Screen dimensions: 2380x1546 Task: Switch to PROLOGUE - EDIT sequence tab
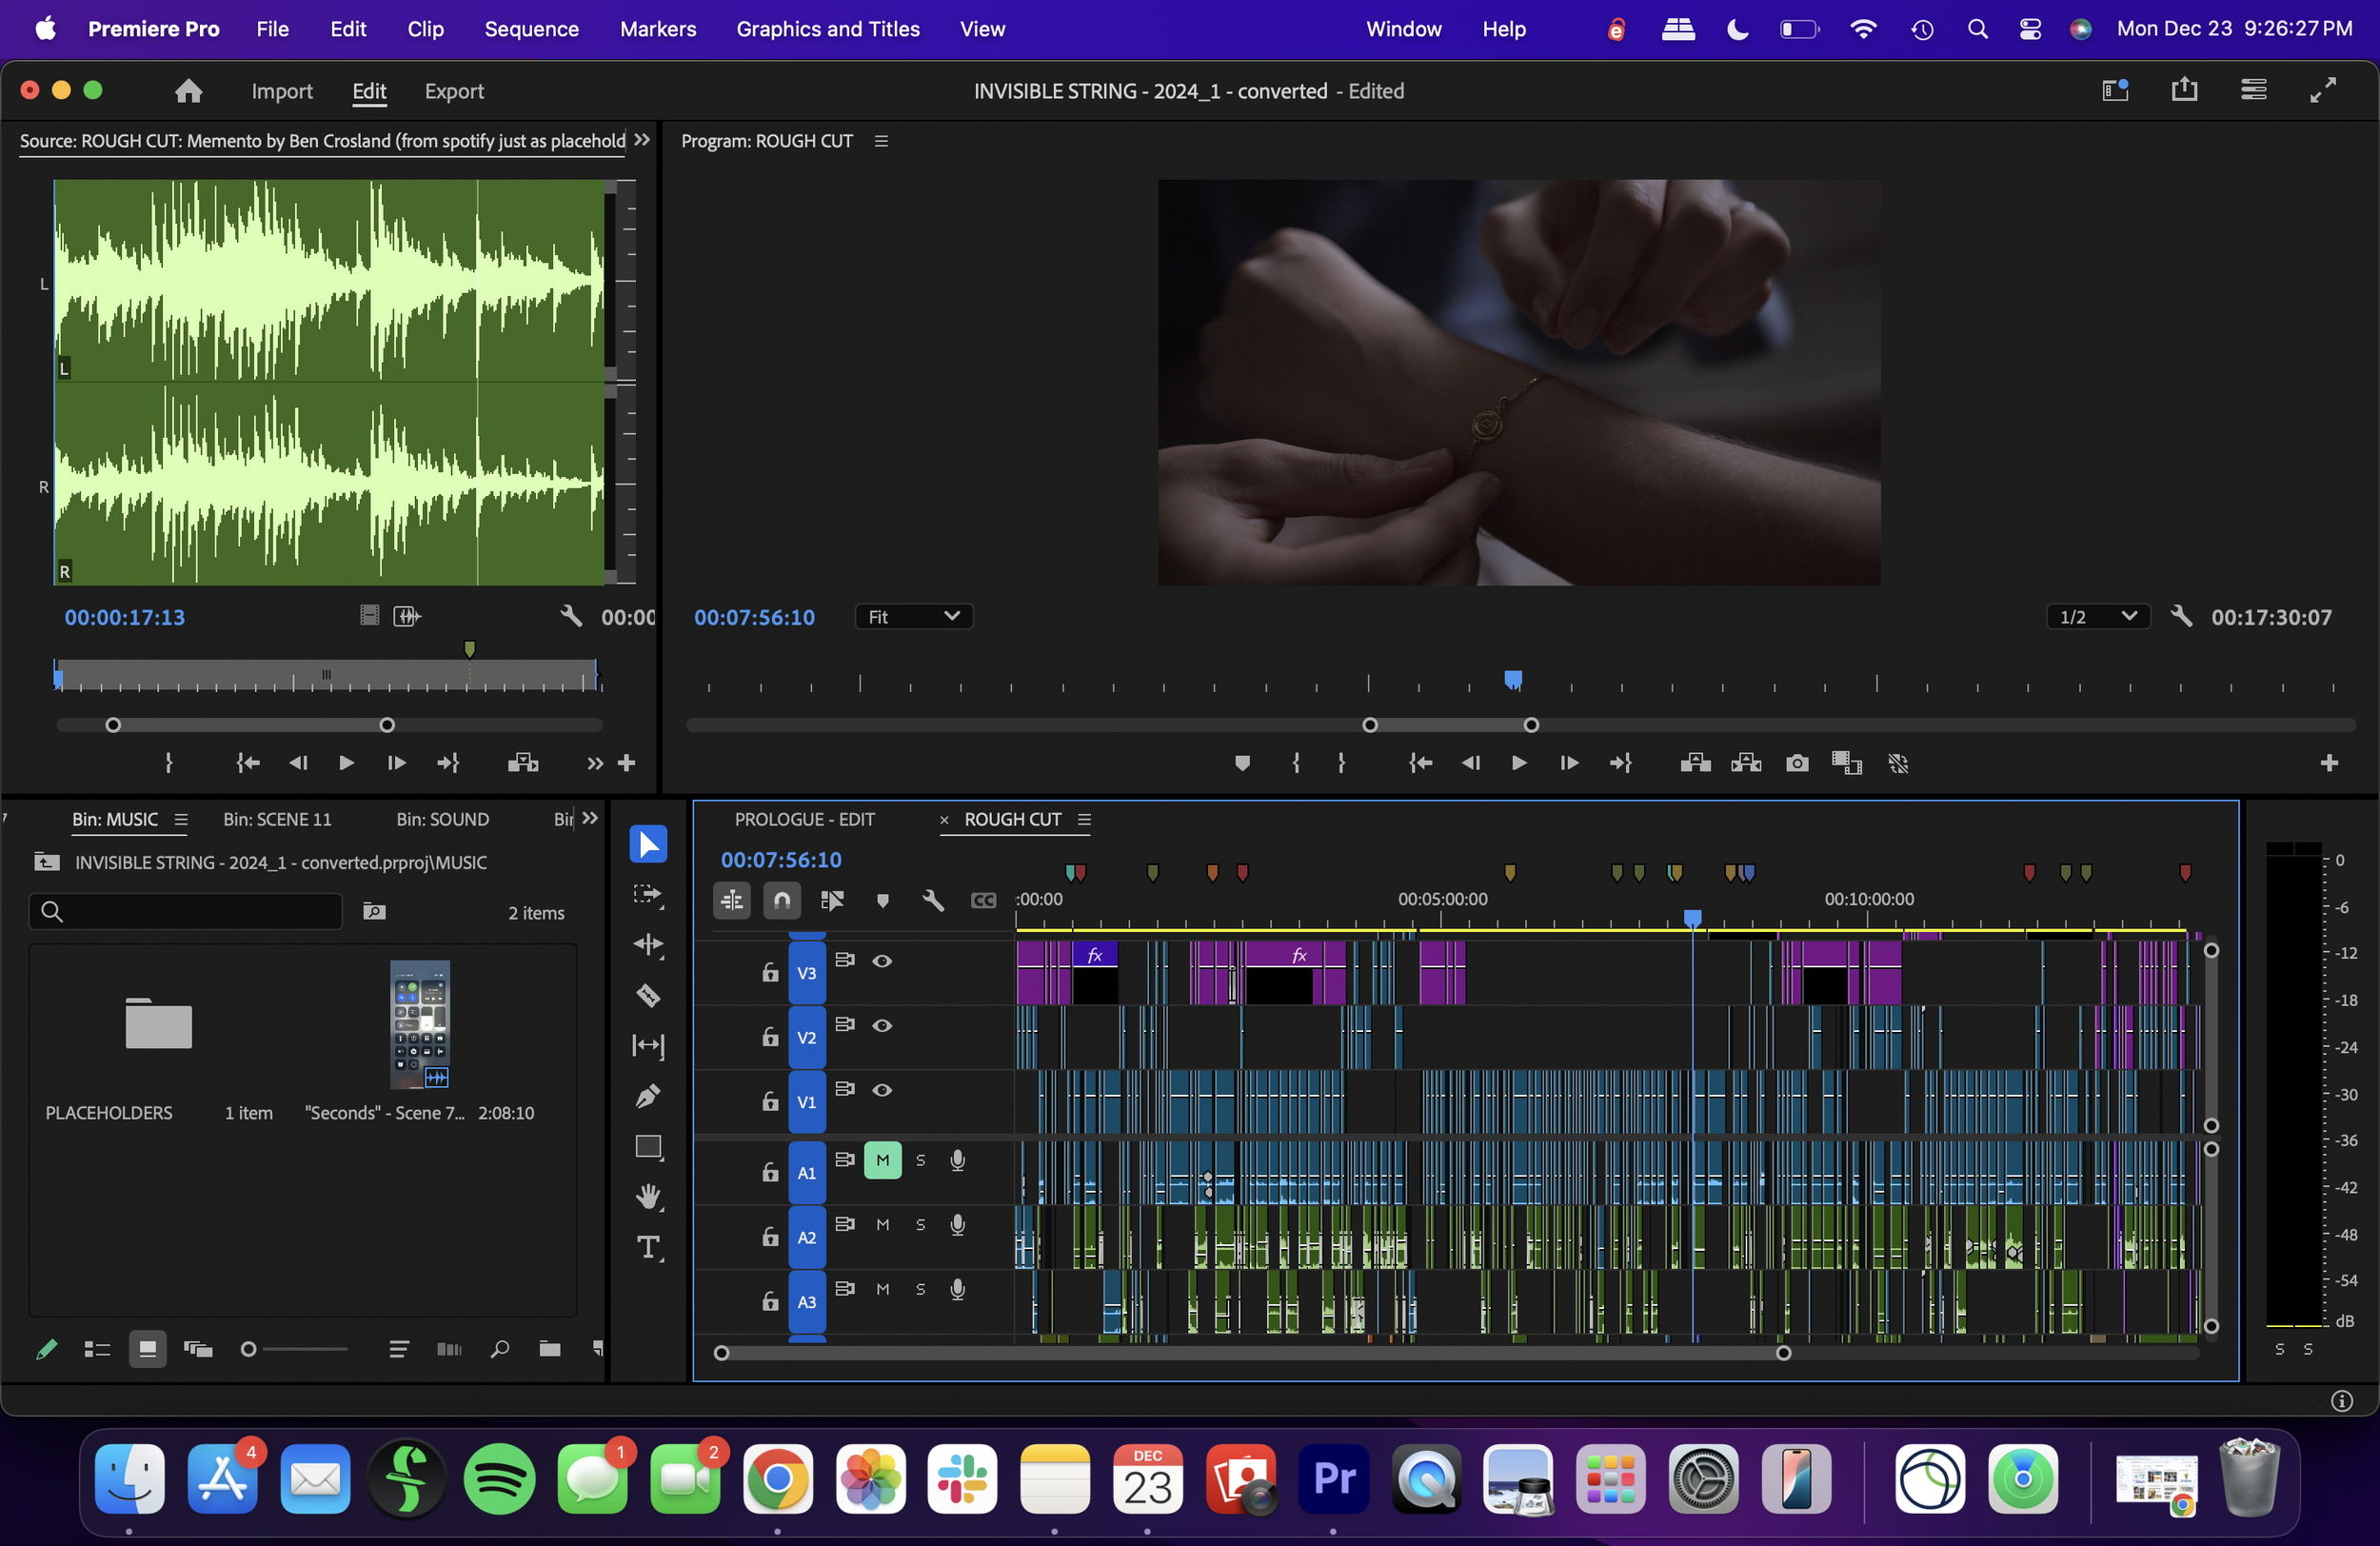coord(804,820)
